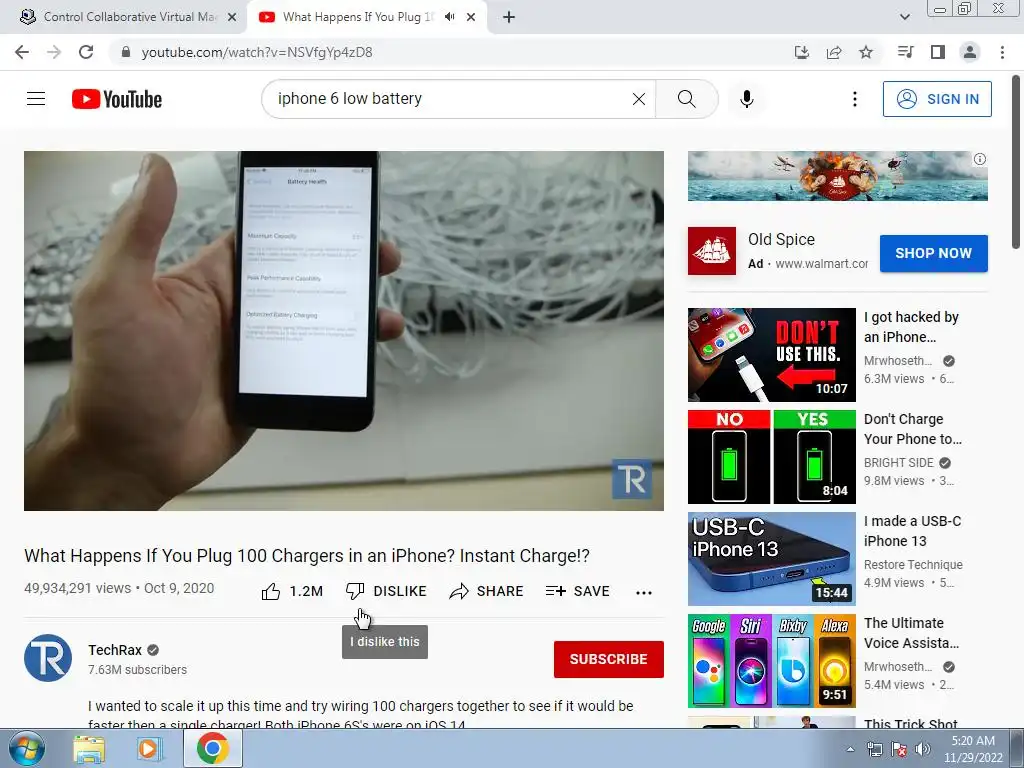The width and height of the screenshot is (1024, 768).
Task: View site info via padlock icon
Action: tap(126, 52)
